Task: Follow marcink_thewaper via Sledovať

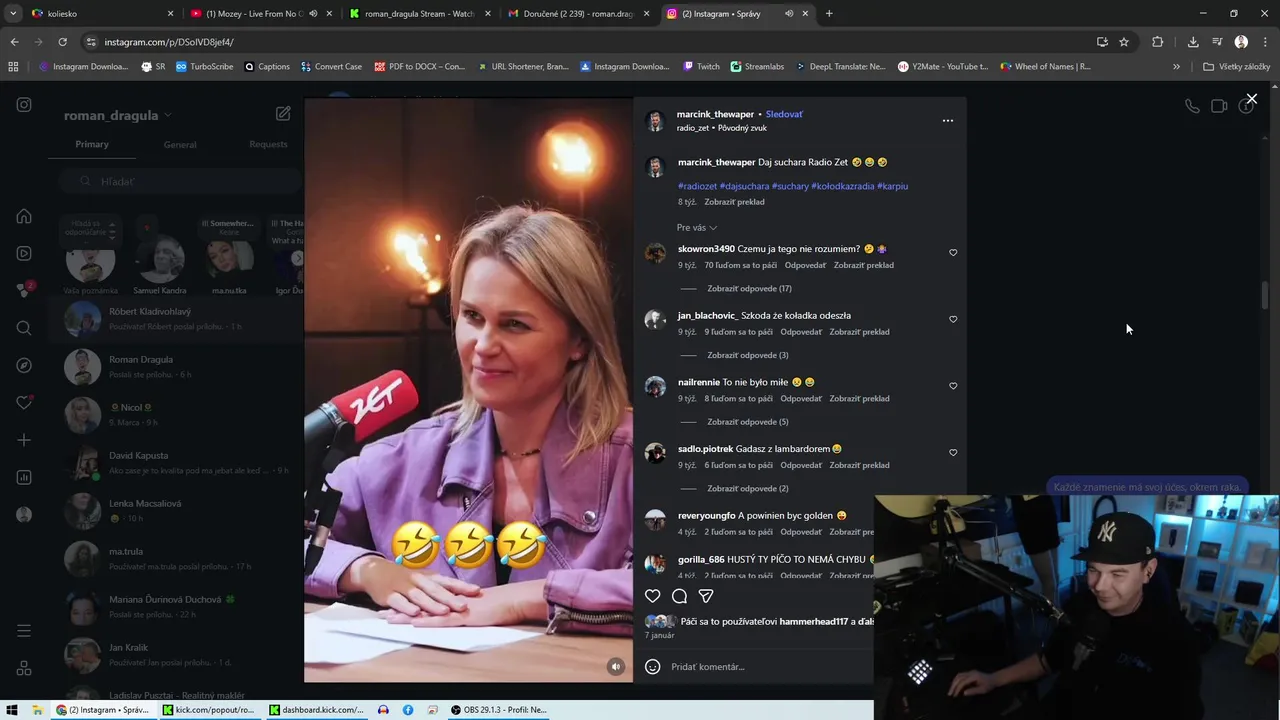Action: [x=784, y=114]
